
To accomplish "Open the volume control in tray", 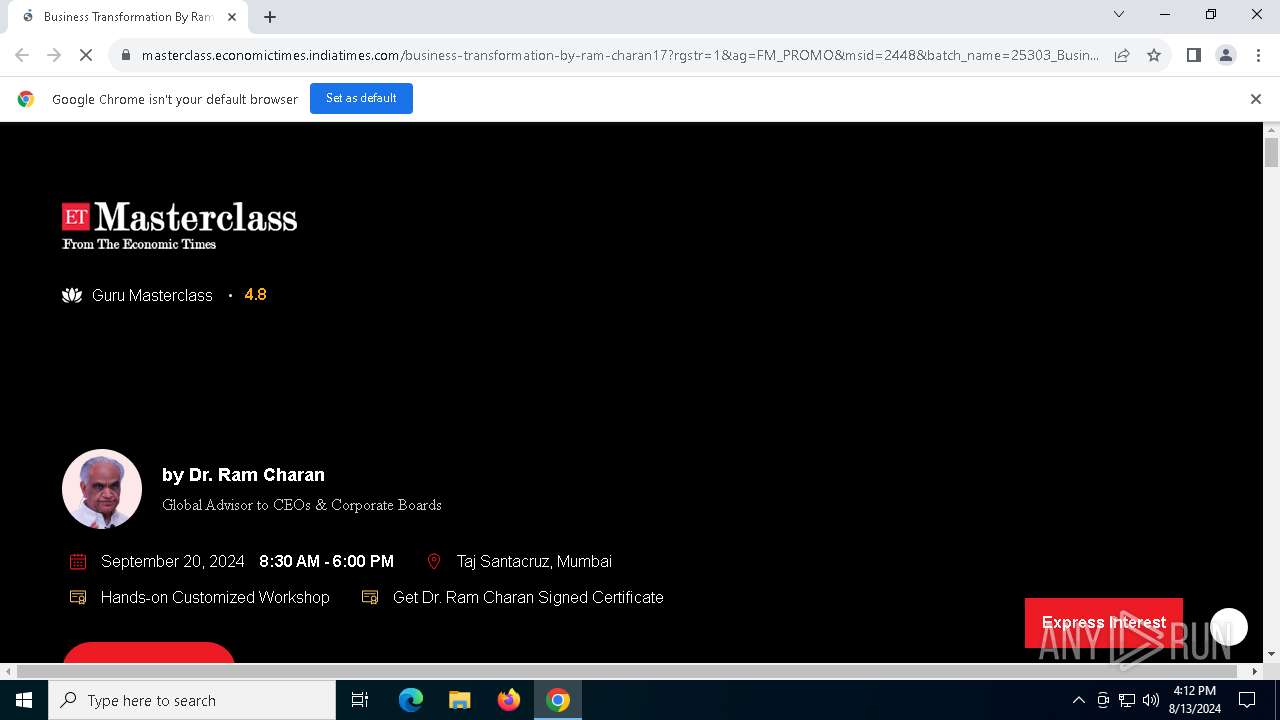I will [1151, 700].
